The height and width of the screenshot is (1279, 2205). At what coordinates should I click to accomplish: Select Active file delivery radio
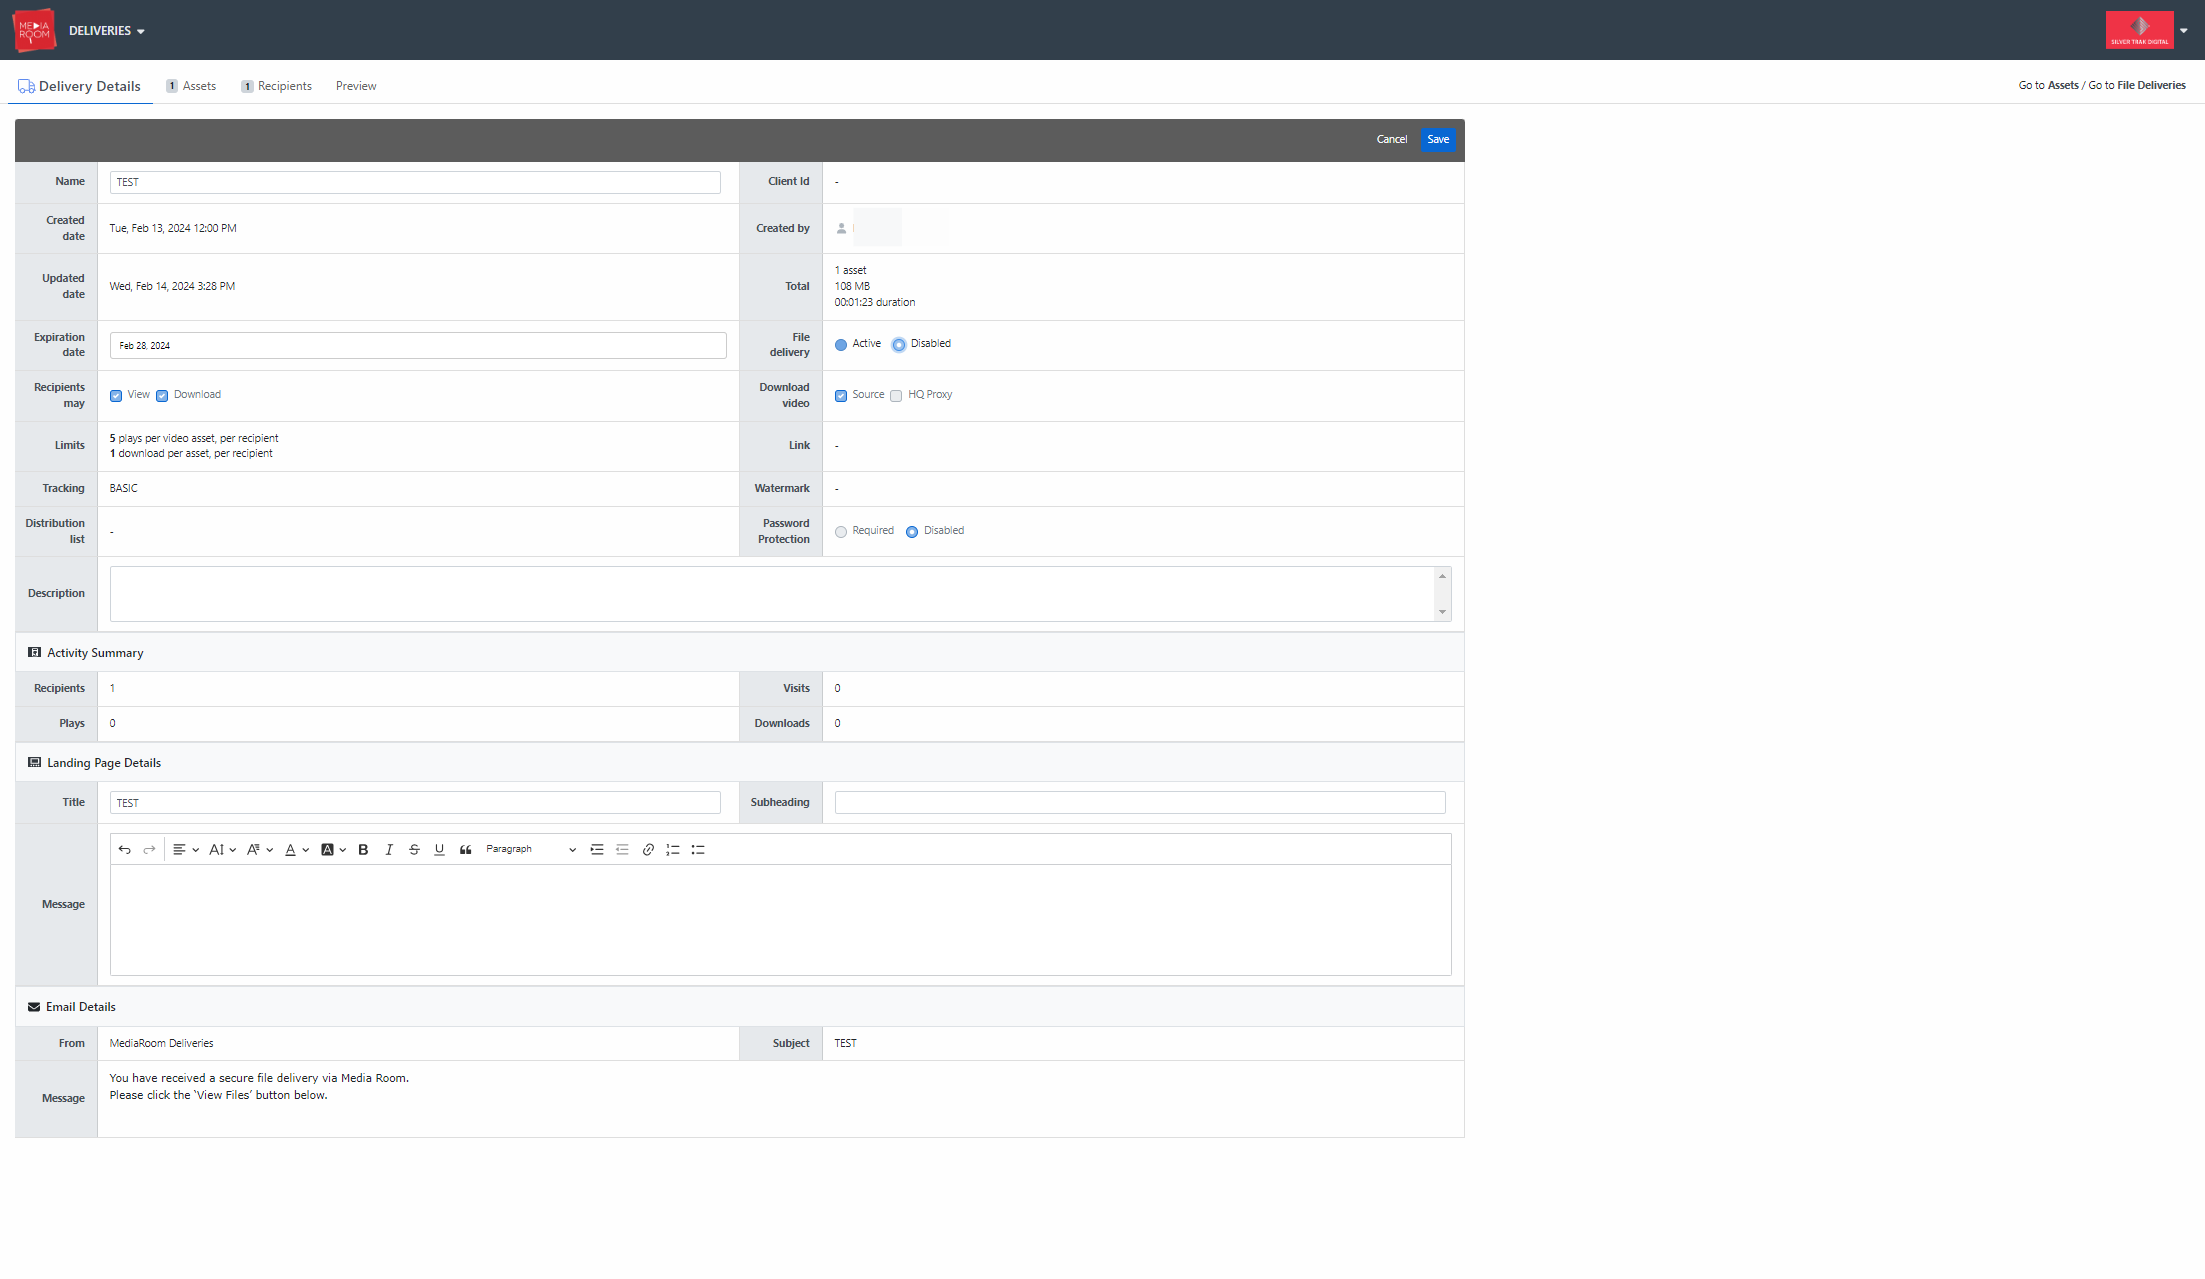[841, 345]
